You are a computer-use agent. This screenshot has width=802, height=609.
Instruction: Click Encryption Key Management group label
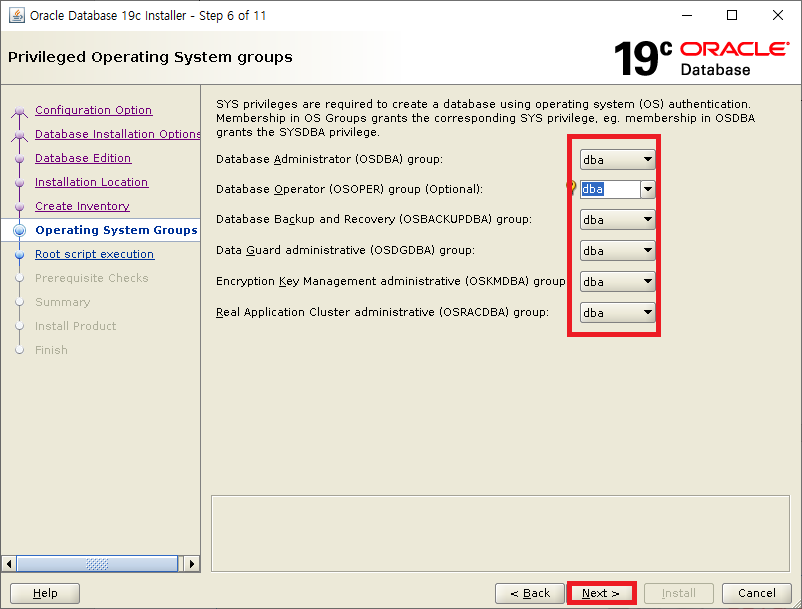[391, 281]
